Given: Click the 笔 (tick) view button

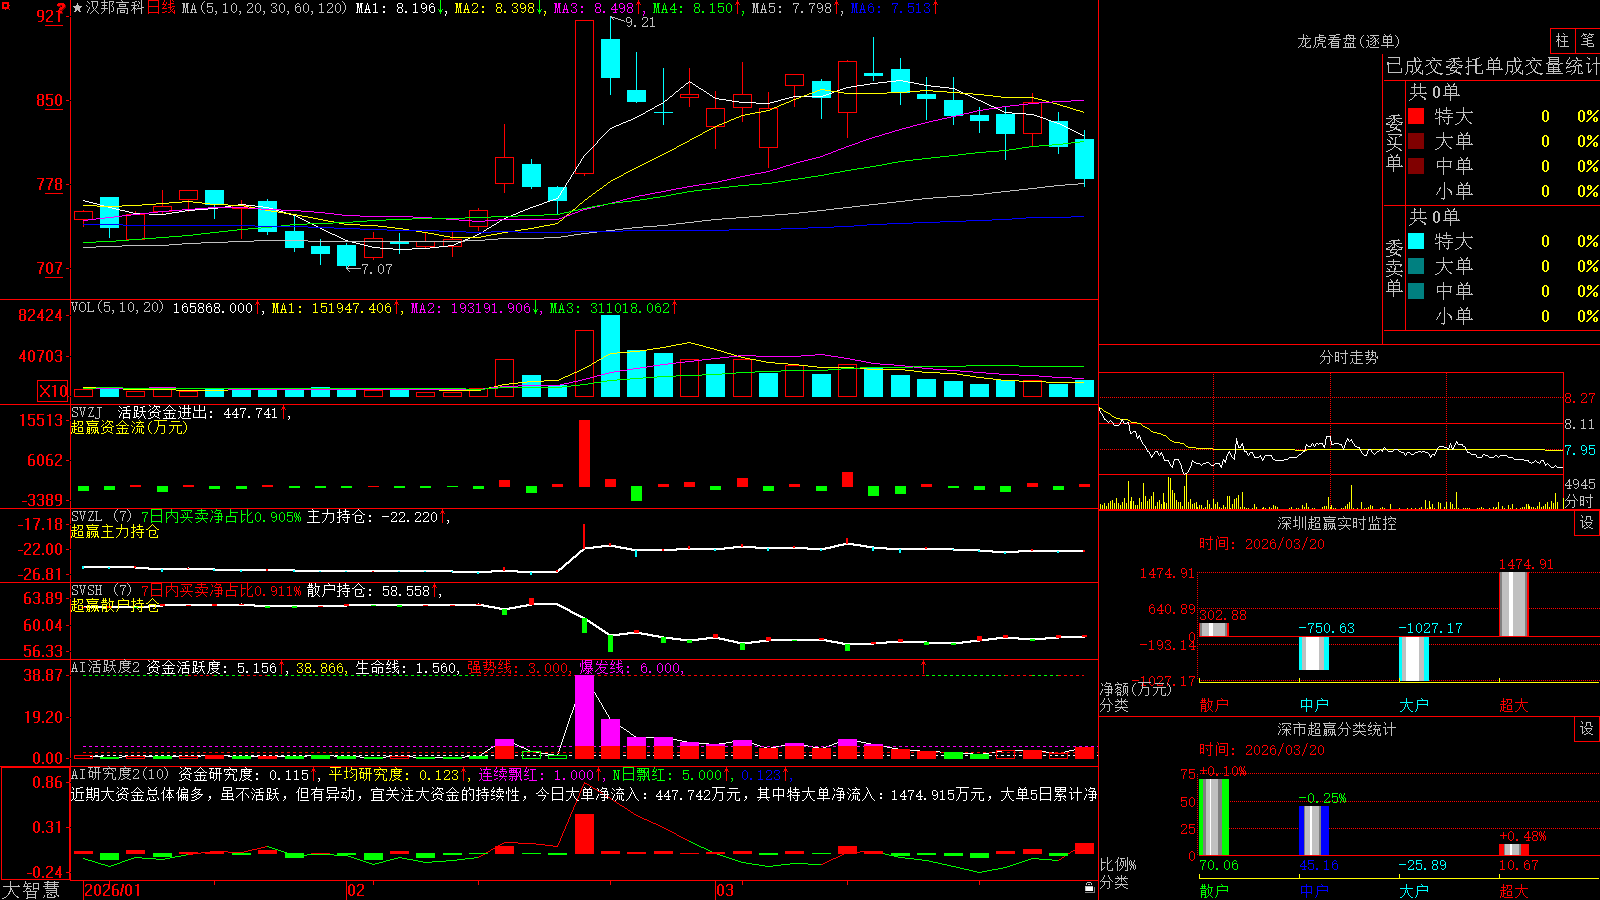Looking at the screenshot, I should (x=1587, y=41).
